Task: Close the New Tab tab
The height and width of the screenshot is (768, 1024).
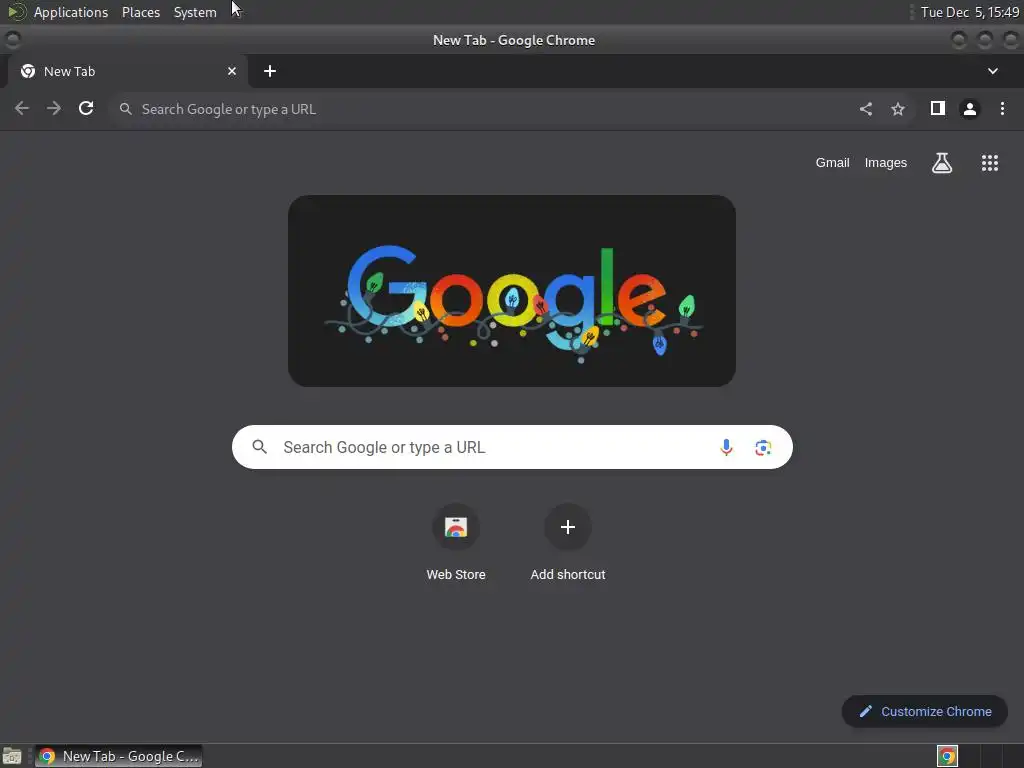Action: click(232, 71)
